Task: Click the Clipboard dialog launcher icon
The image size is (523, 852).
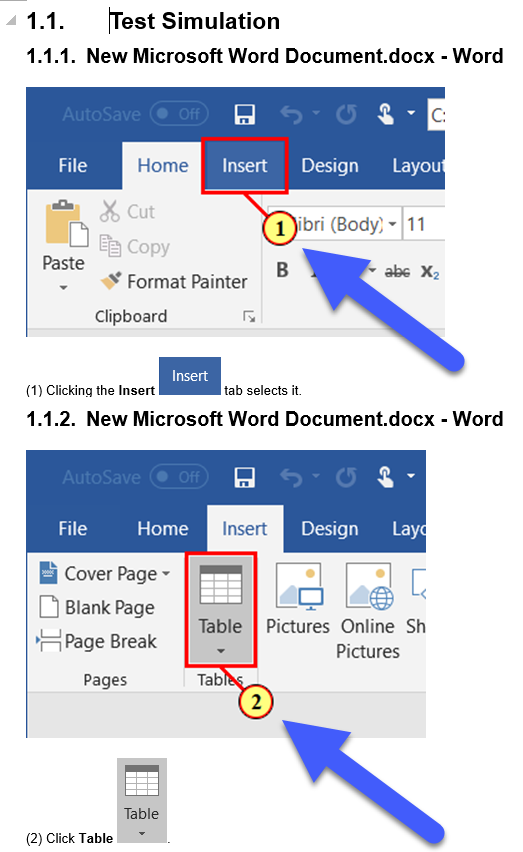Action: tap(249, 316)
